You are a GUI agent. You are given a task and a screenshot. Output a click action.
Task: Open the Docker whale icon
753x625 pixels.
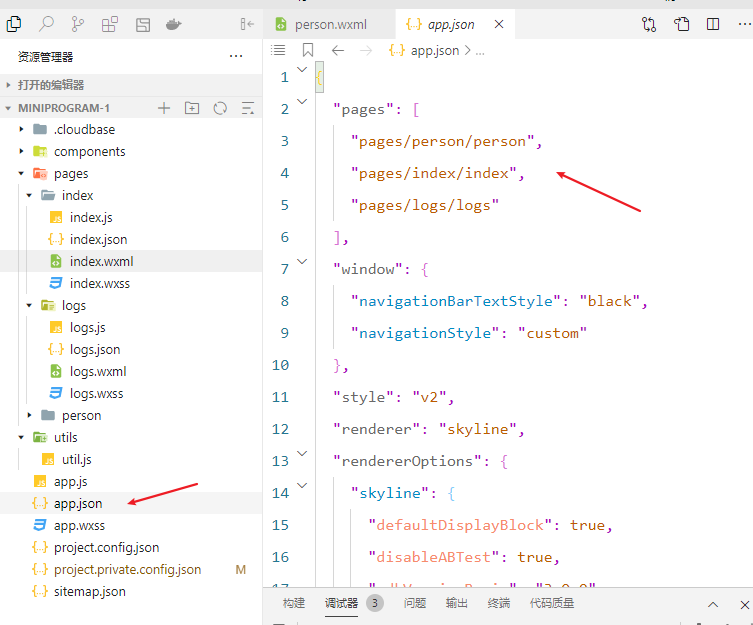point(173,24)
